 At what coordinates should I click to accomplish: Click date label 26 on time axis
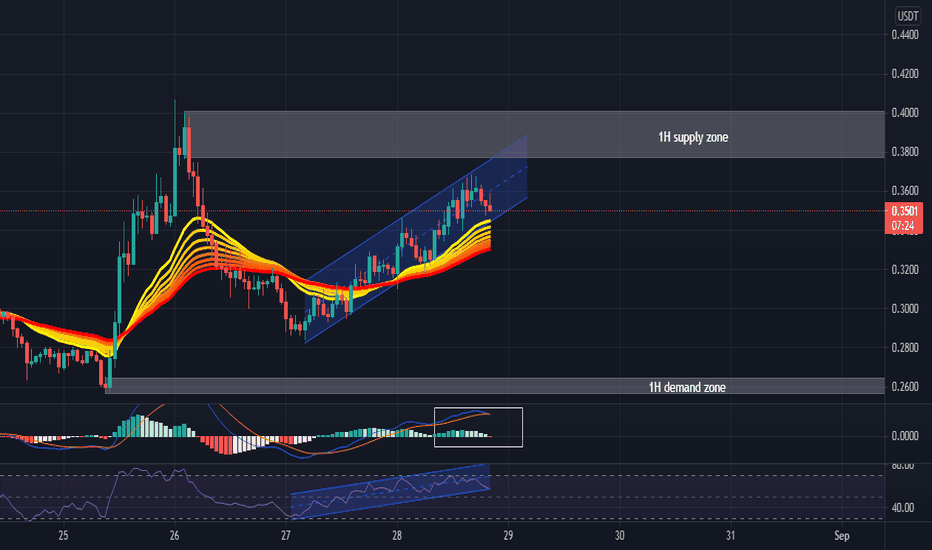point(174,536)
